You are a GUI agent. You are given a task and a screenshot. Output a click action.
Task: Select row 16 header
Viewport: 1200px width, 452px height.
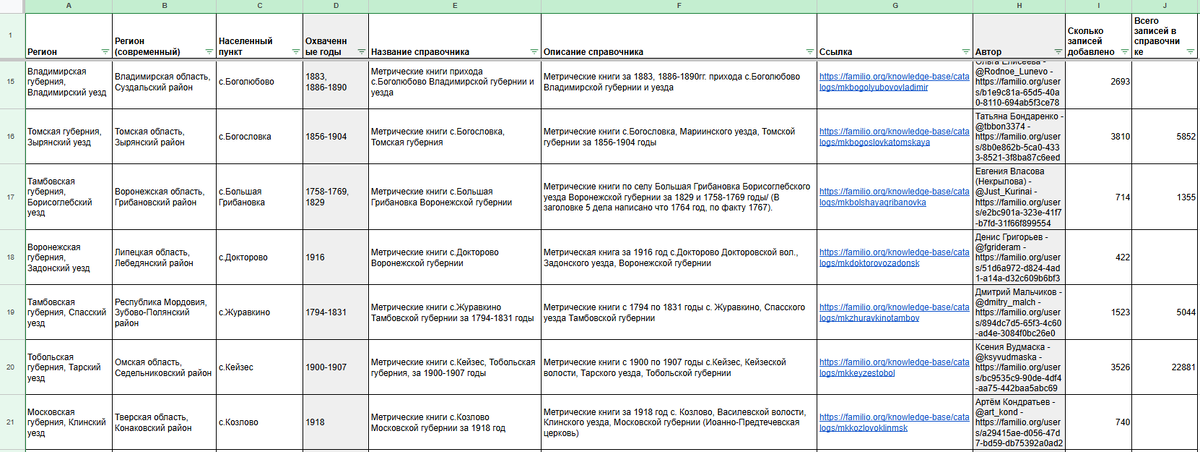pyautogui.click(x=12, y=137)
